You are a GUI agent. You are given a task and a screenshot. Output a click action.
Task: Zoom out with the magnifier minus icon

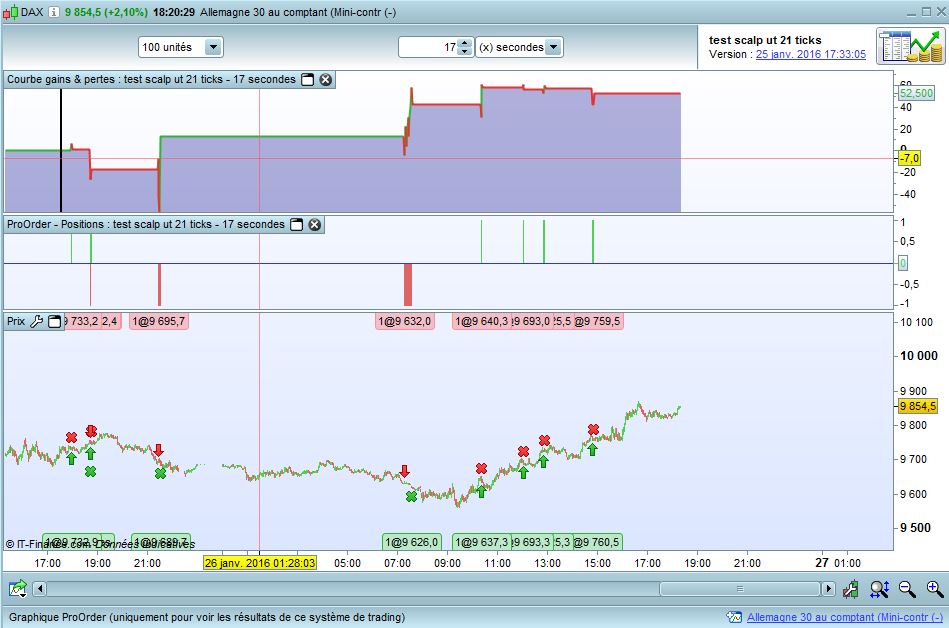click(907, 589)
